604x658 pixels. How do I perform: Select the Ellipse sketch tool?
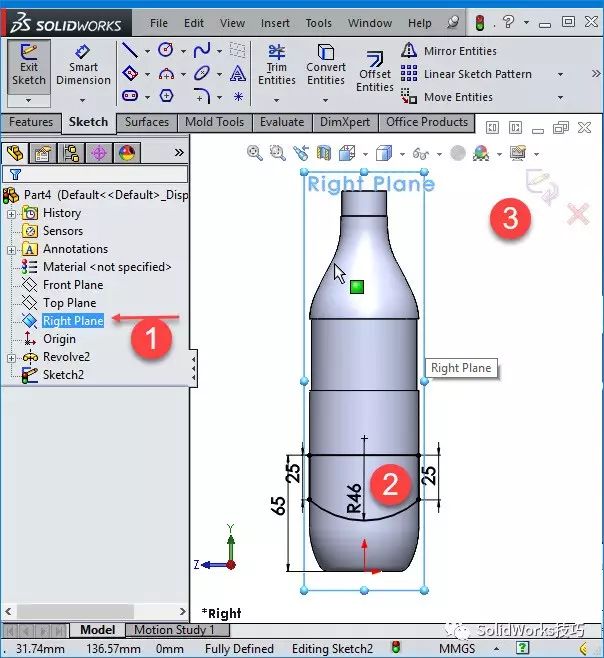pyautogui.click(x=202, y=73)
